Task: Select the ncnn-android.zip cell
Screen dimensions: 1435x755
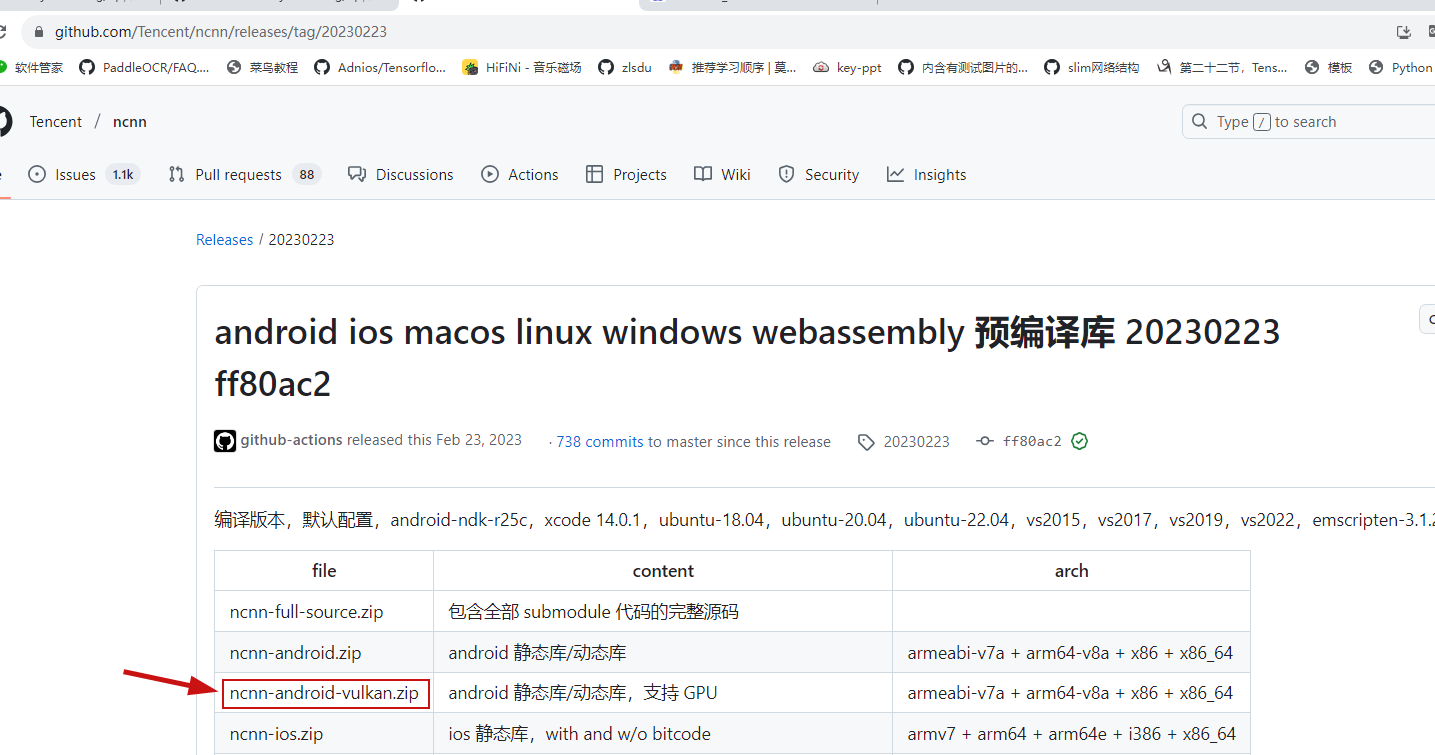Action: point(324,653)
